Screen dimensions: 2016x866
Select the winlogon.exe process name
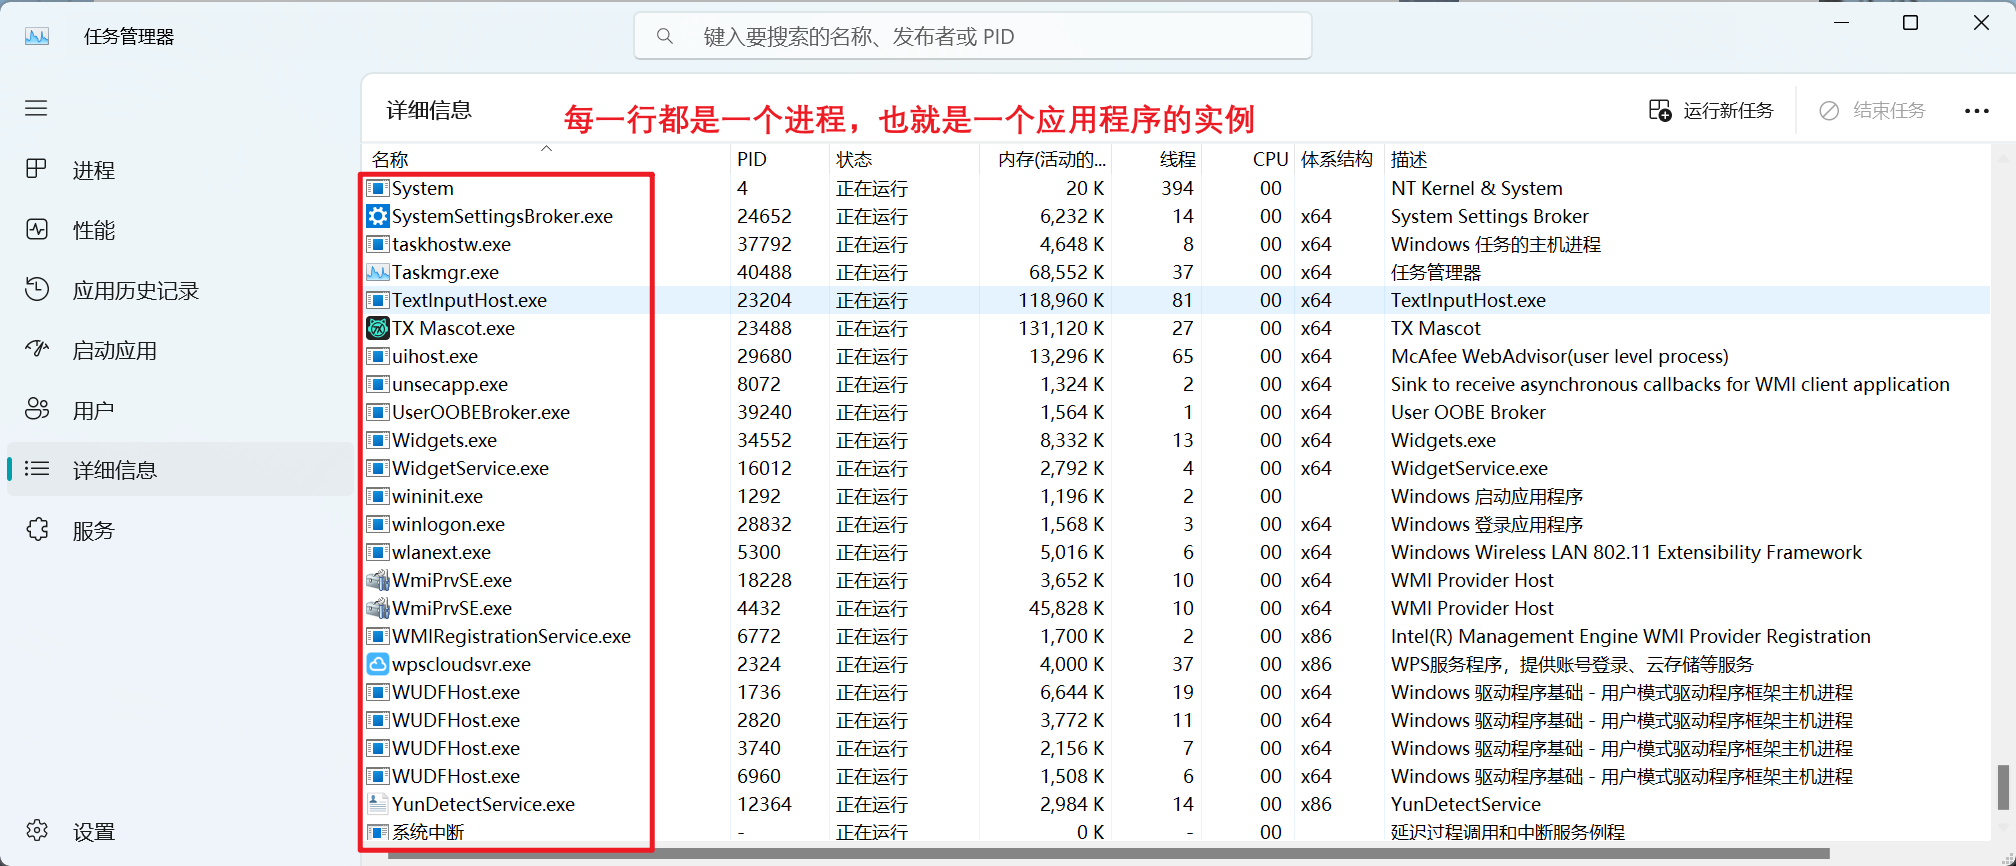tap(448, 524)
